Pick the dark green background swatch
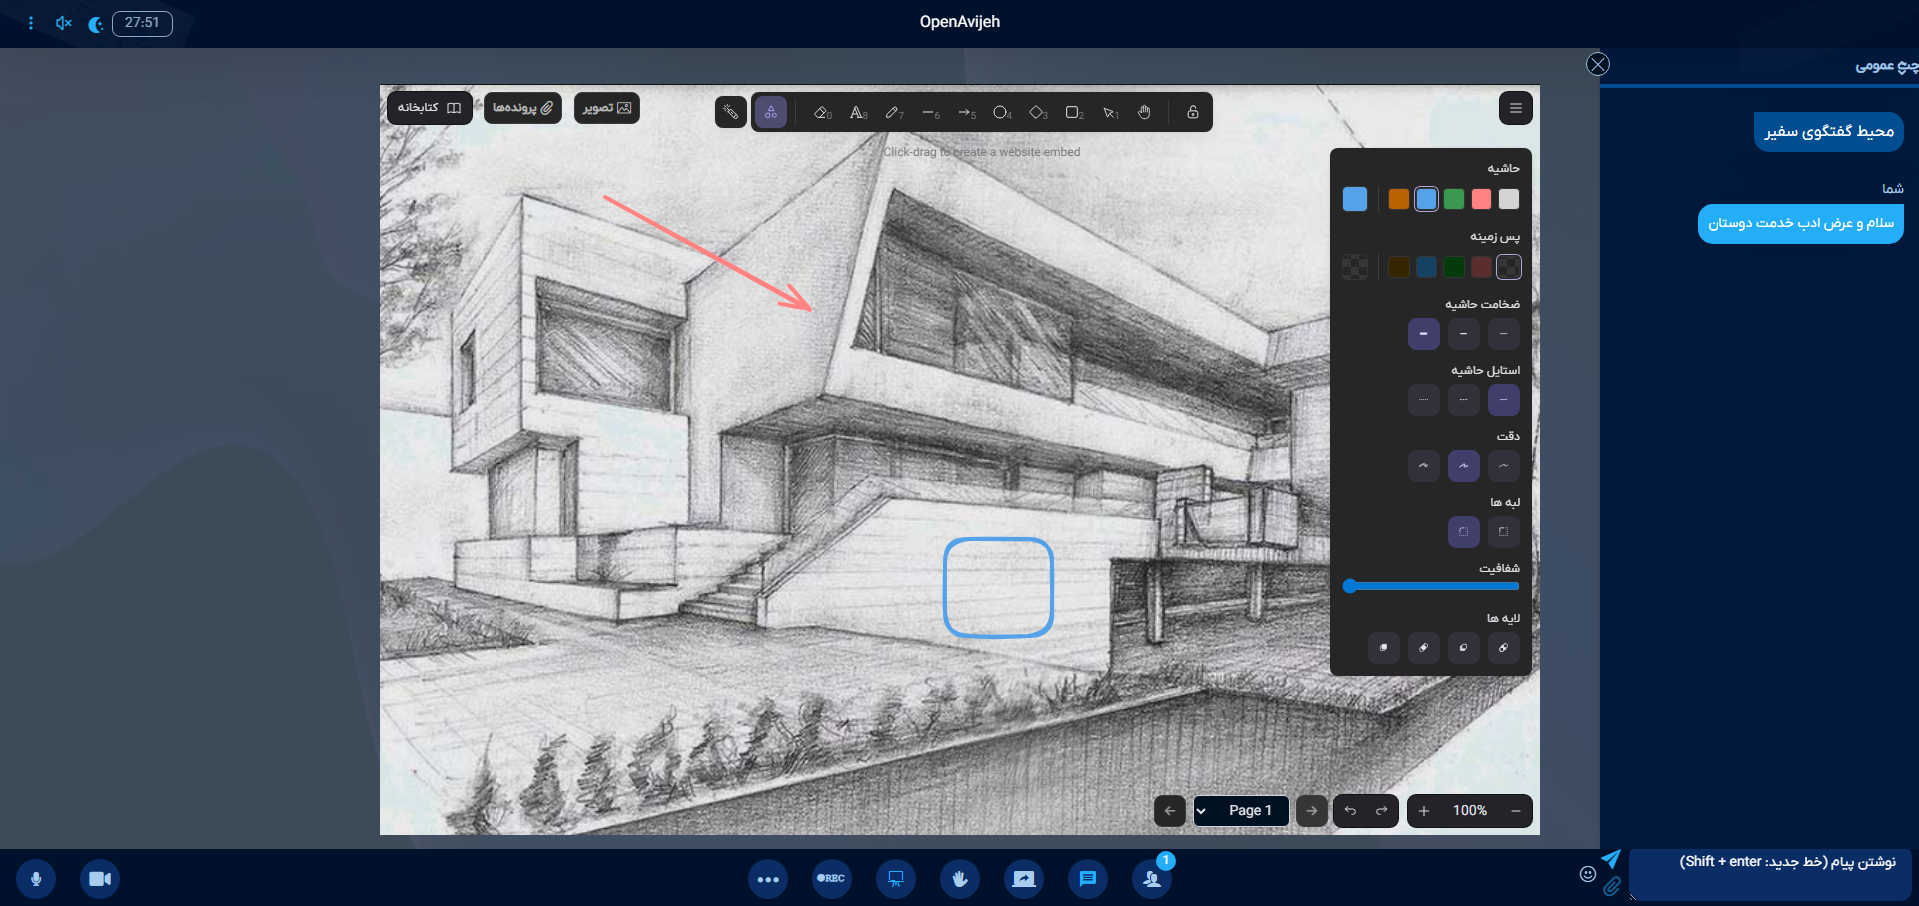The width and height of the screenshot is (1919, 906). point(1454,267)
